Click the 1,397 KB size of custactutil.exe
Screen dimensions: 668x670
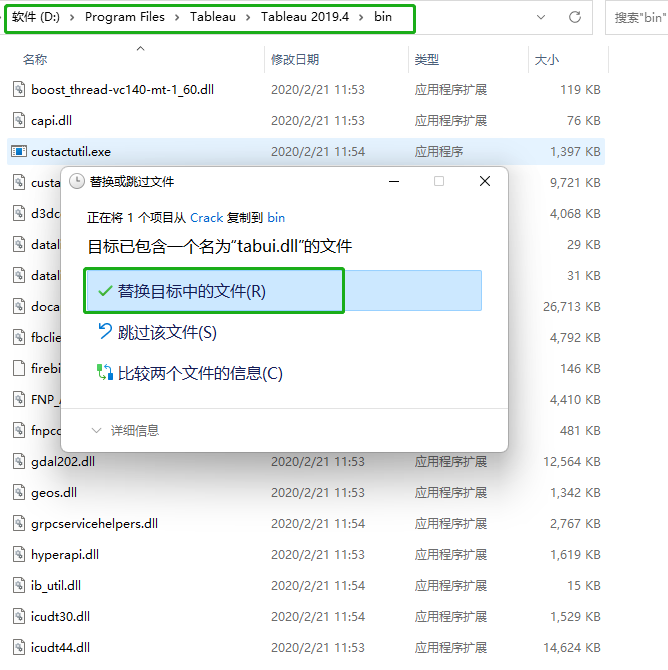coord(575,152)
